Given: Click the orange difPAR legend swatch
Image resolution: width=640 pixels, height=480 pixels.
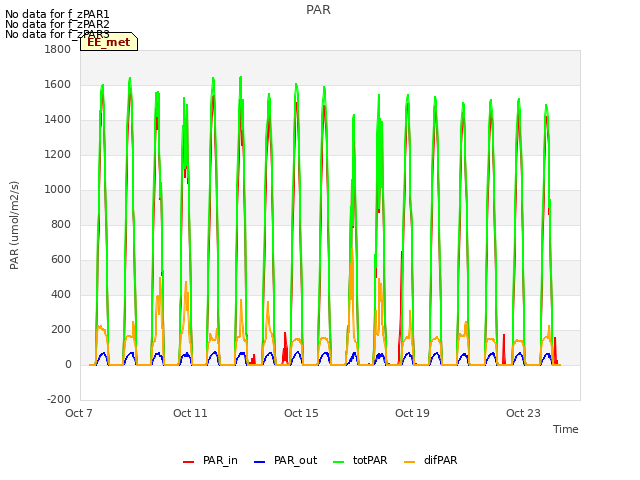Looking at the screenshot, I should point(409,462).
